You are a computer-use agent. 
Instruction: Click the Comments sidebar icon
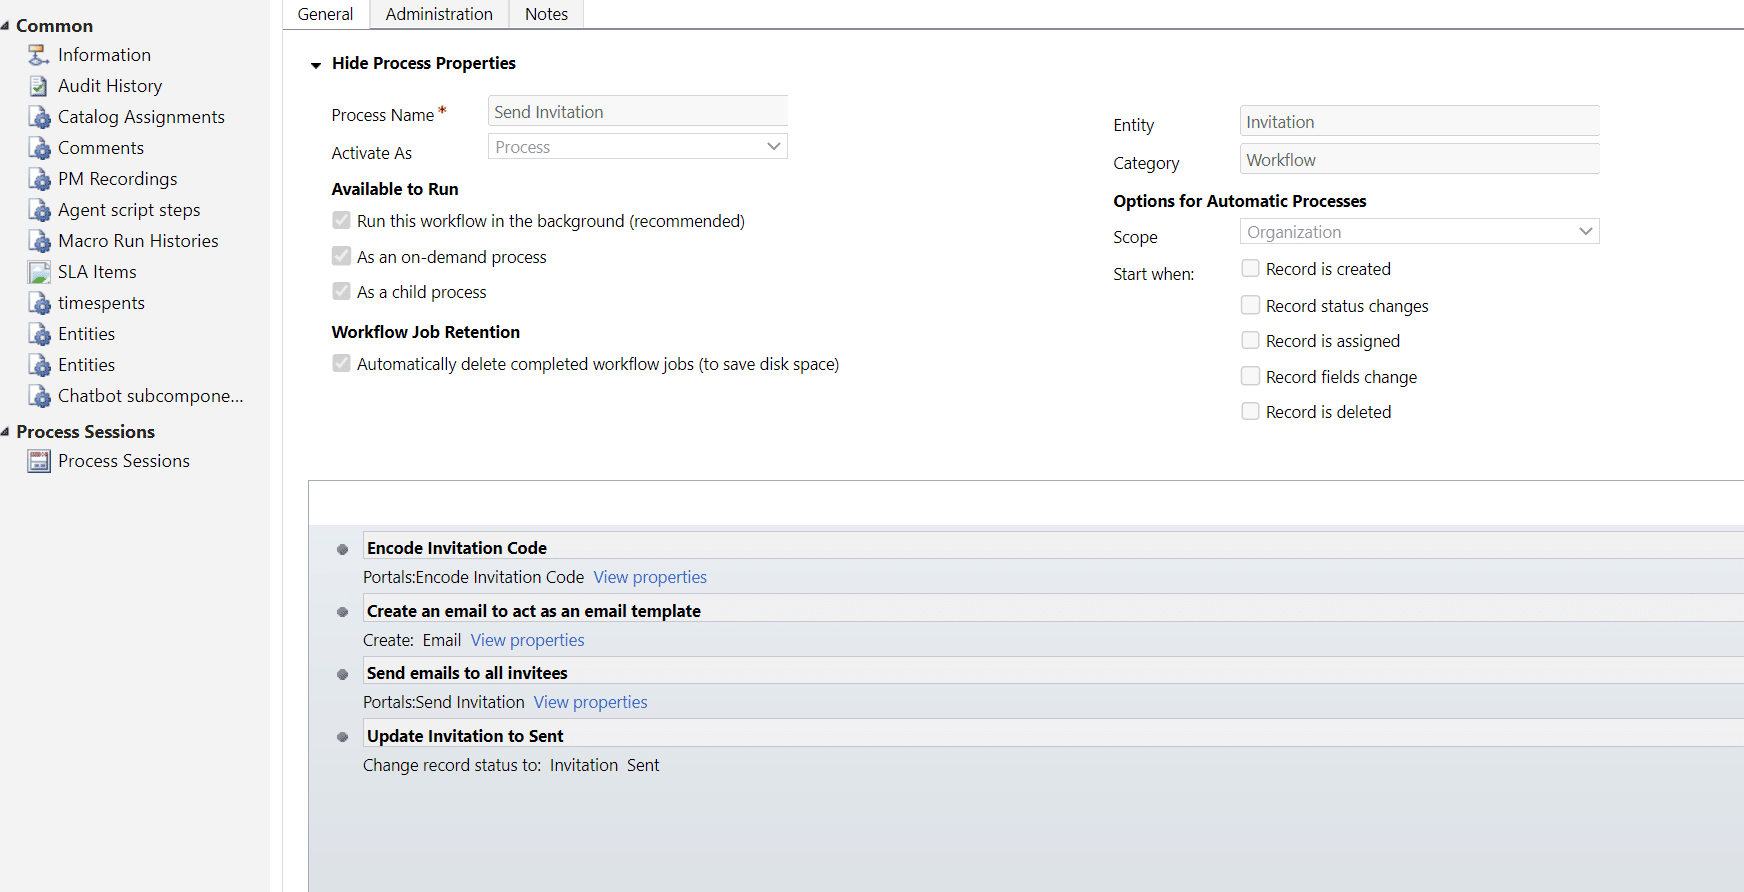pos(39,148)
